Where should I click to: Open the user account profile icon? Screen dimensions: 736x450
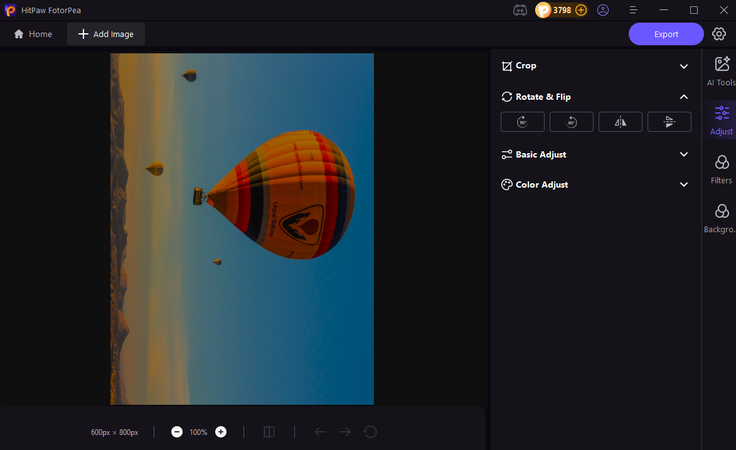[x=603, y=10]
